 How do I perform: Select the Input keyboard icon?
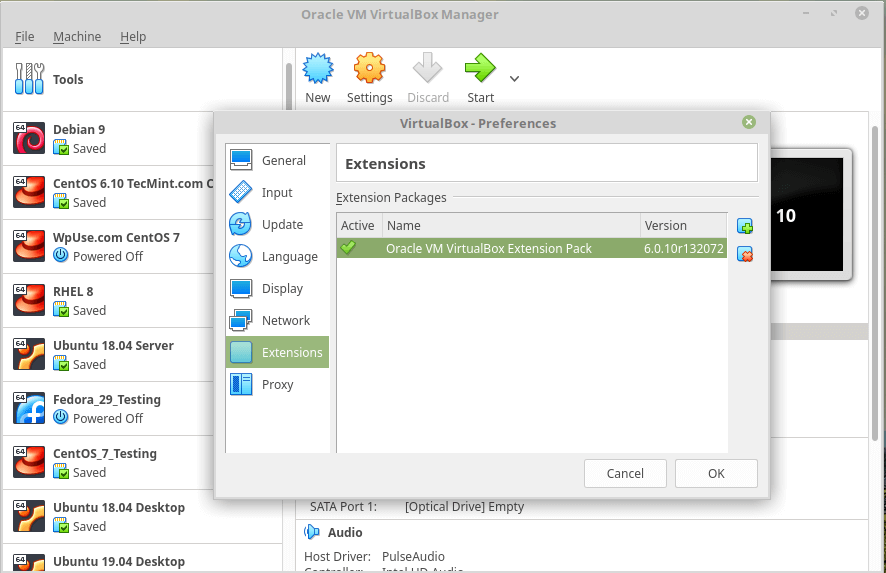tap(241, 192)
